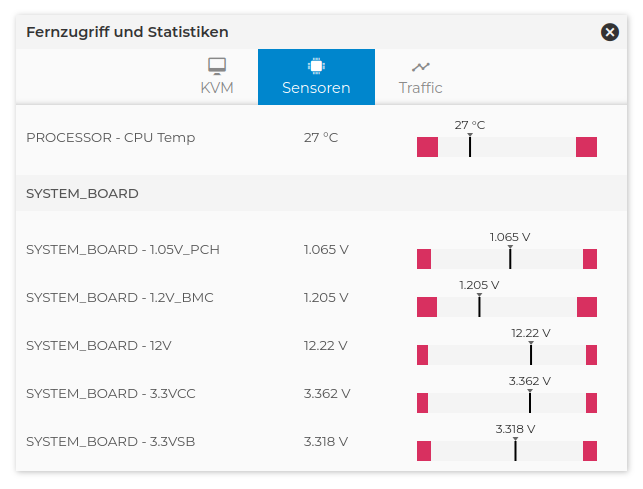Click the 3.362 V value text
The image size is (643, 489).
[327, 393]
